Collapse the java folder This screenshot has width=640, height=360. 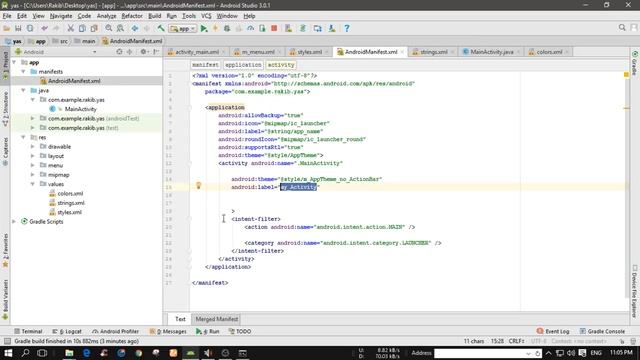coord(24,90)
